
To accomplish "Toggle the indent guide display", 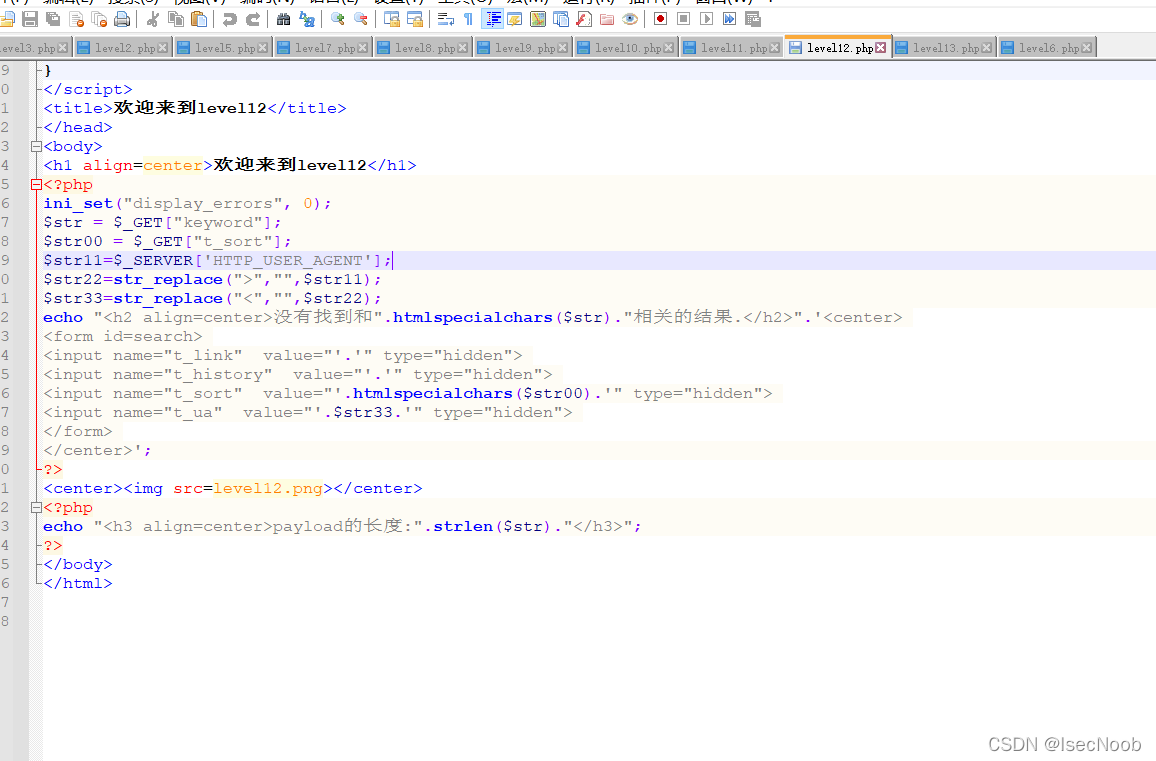I will [492, 18].
